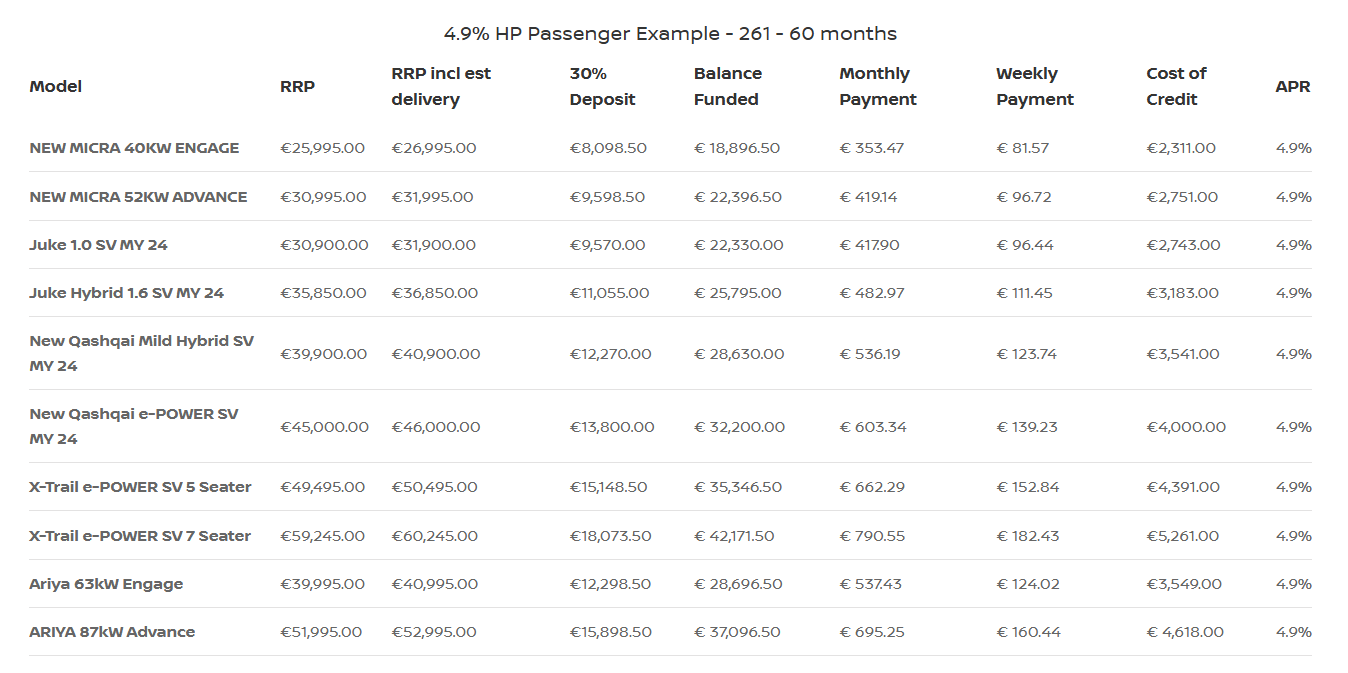
Task: Select X-Trail e-POWER SV 5 Seater
Action: pos(140,487)
